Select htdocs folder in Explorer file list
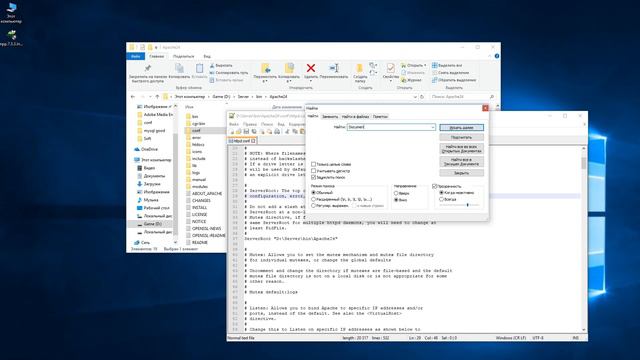This screenshot has height=360, width=640. pyautogui.click(x=198, y=144)
